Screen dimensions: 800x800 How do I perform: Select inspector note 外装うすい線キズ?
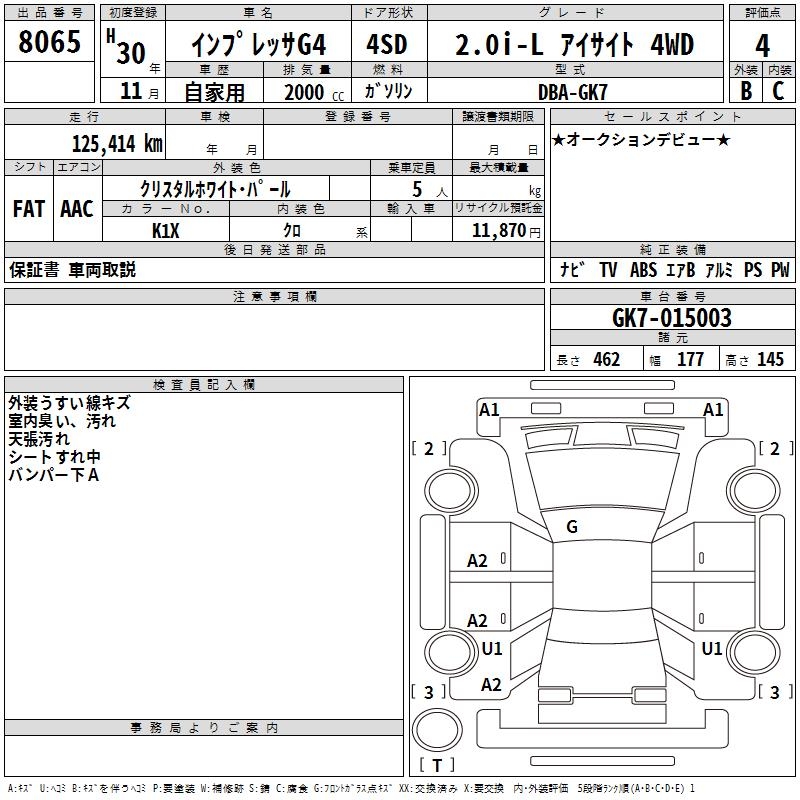(69, 403)
